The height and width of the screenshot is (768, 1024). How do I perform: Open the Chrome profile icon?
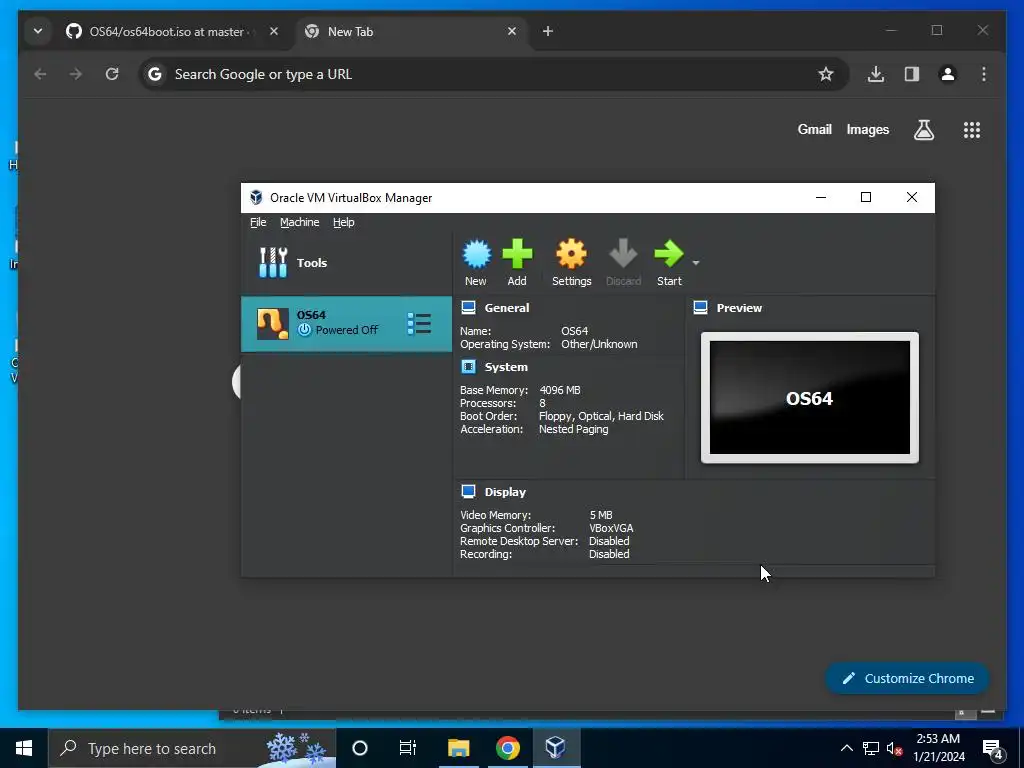pos(948,74)
